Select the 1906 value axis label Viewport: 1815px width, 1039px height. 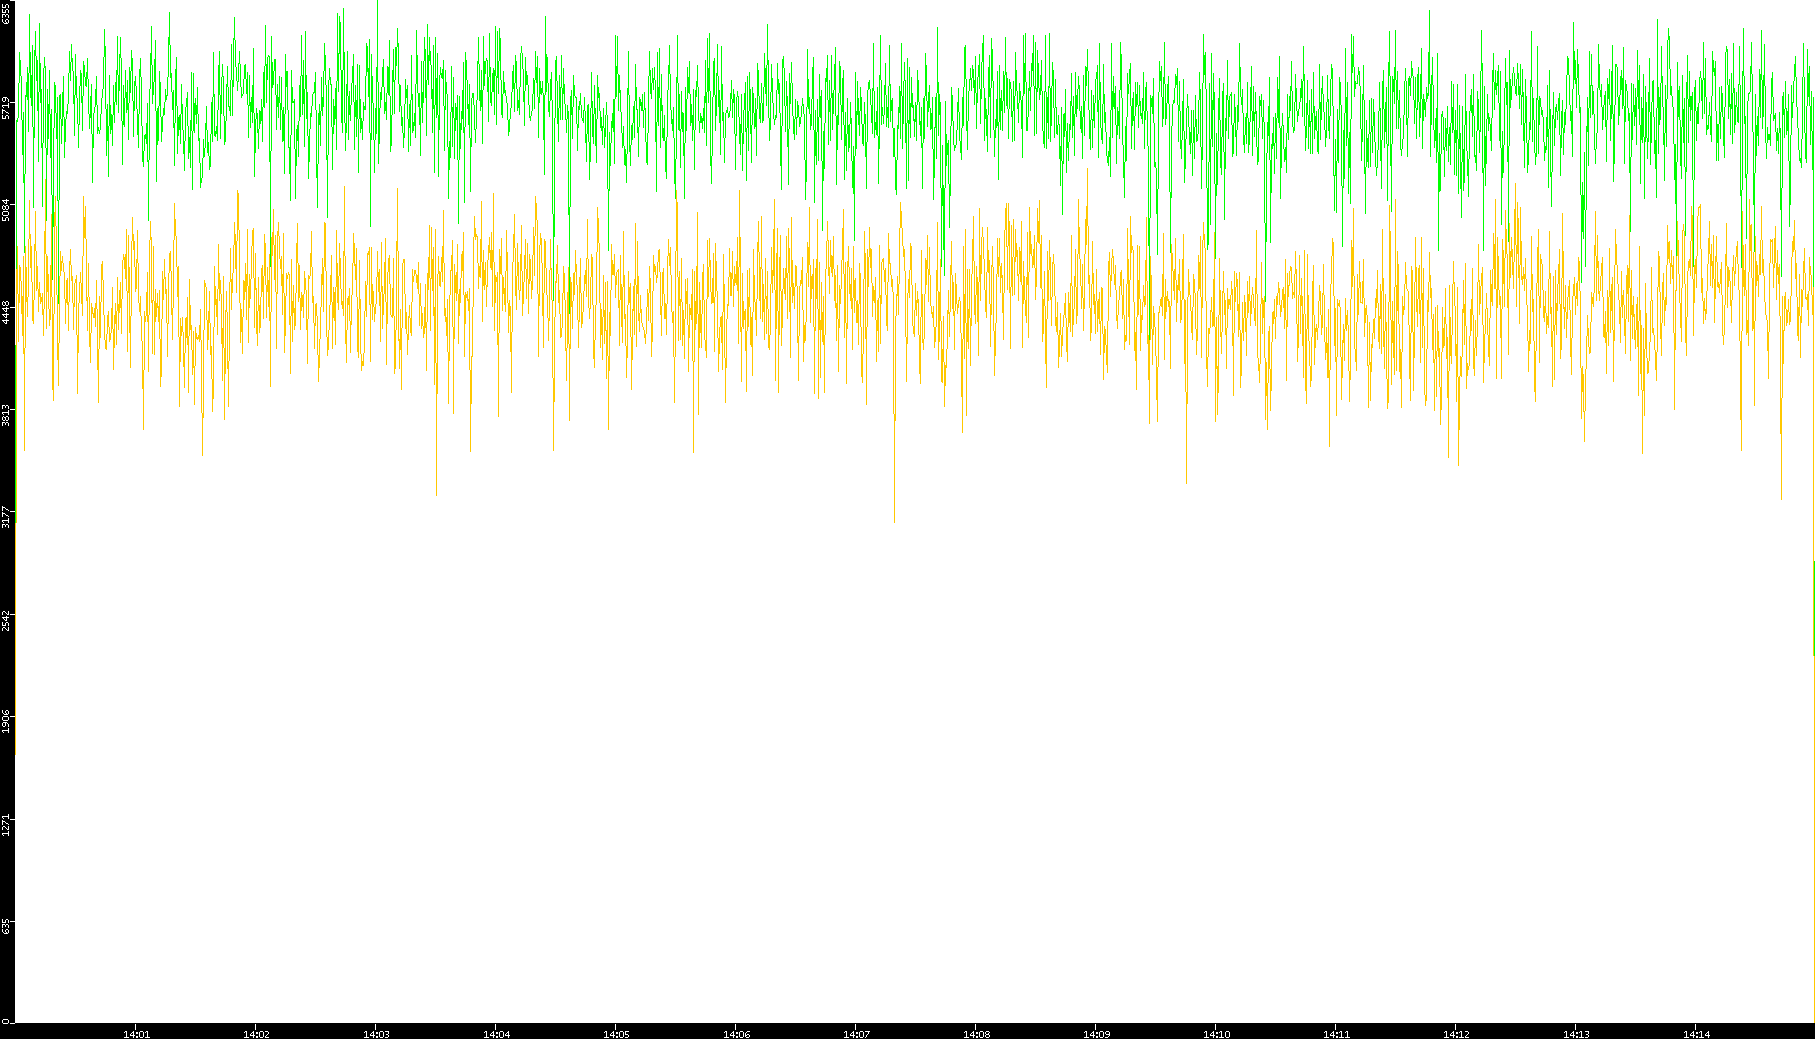pyautogui.click(x=6, y=720)
